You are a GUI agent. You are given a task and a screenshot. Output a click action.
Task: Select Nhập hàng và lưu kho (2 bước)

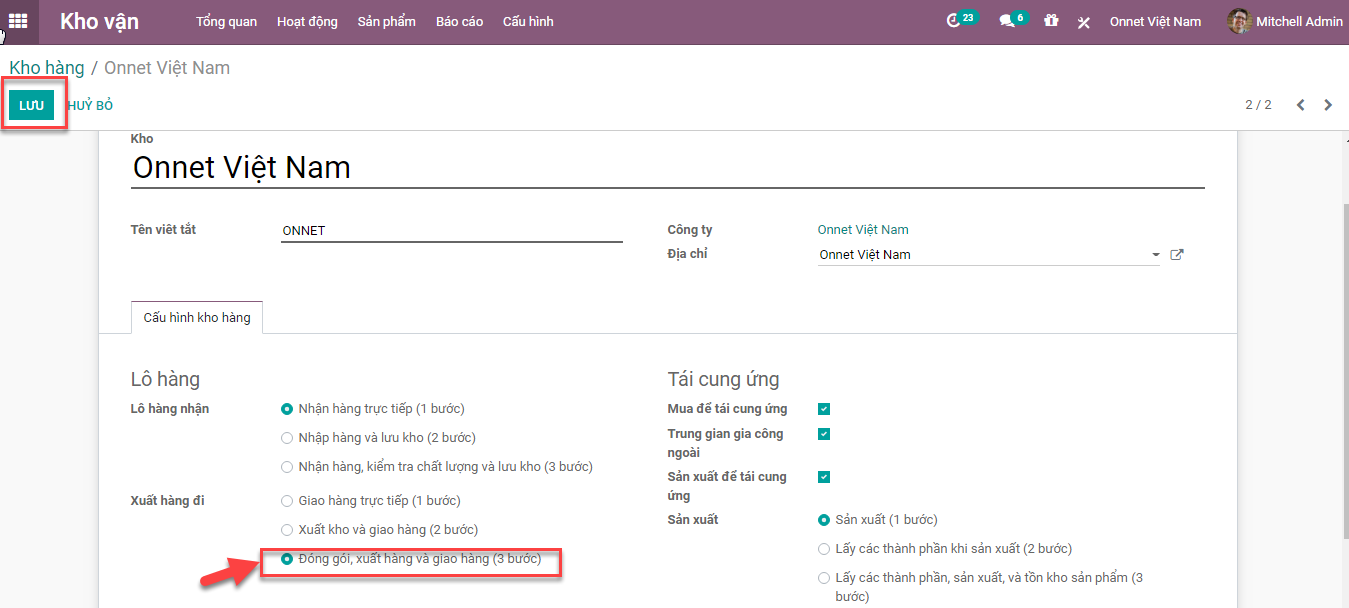287,438
